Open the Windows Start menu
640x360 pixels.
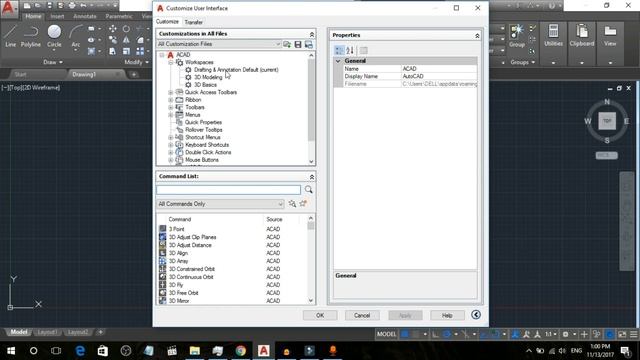11,351
